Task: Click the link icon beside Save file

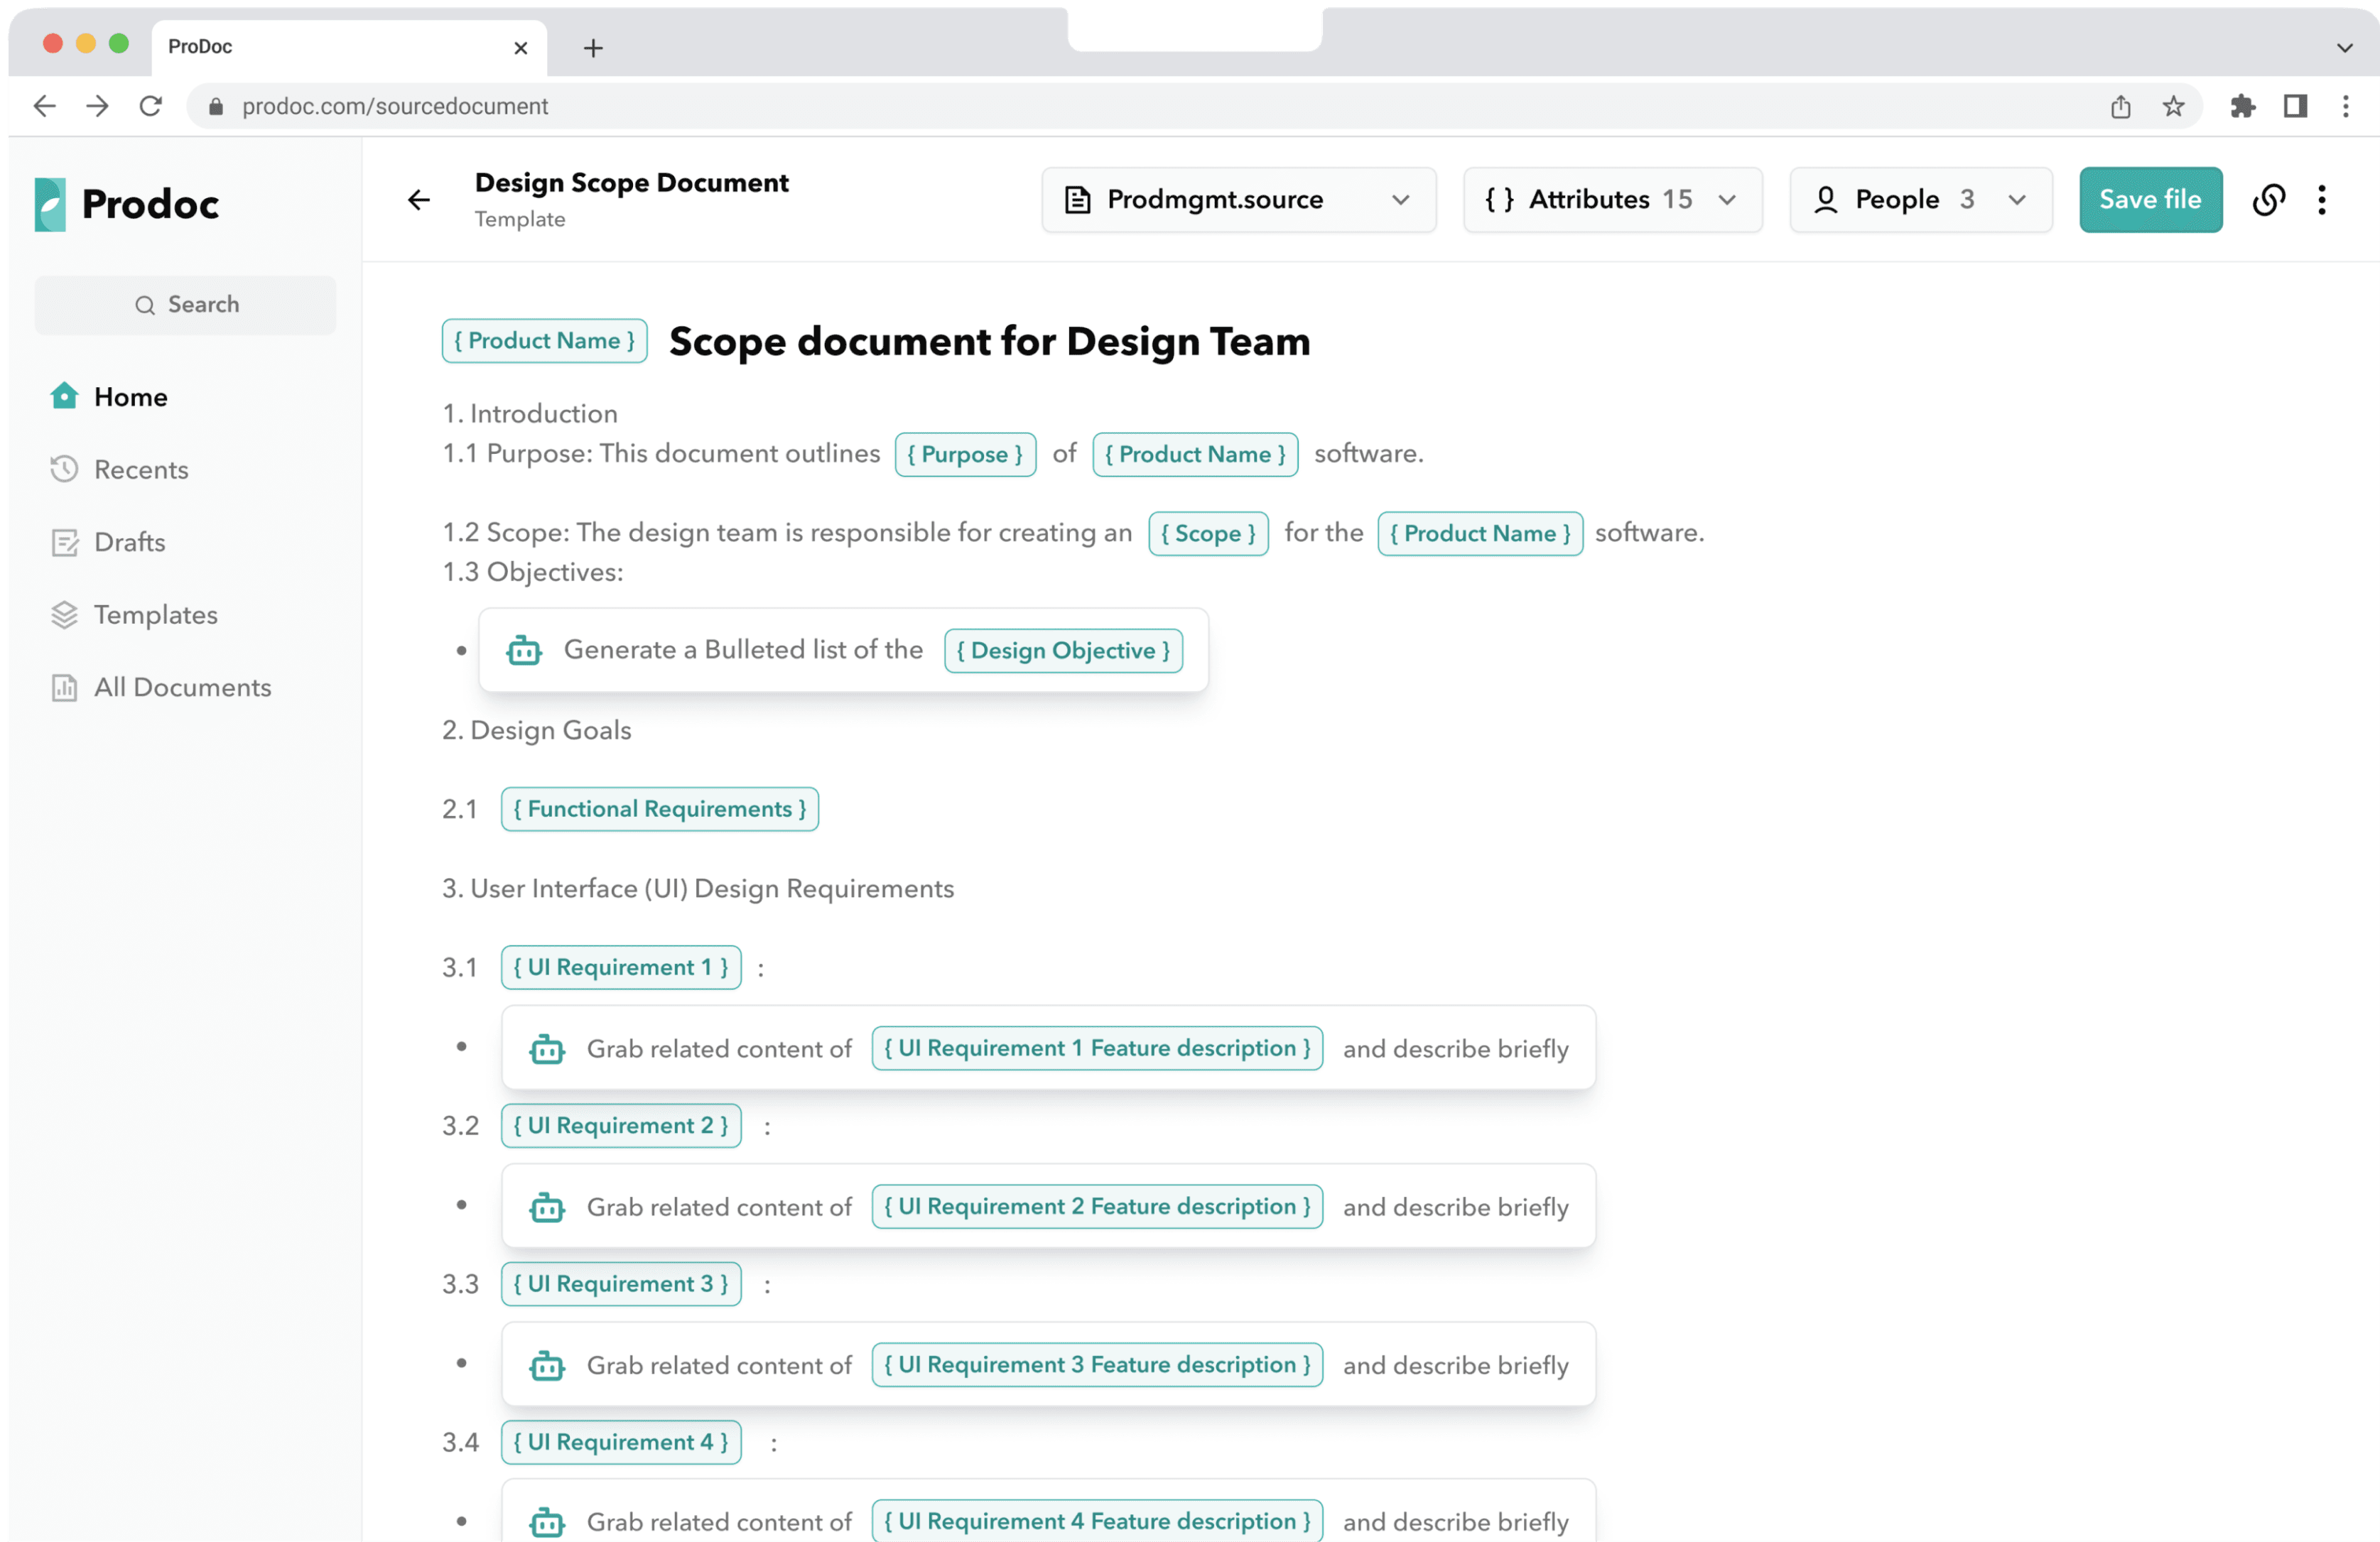Action: click(x=2268, y=200)
